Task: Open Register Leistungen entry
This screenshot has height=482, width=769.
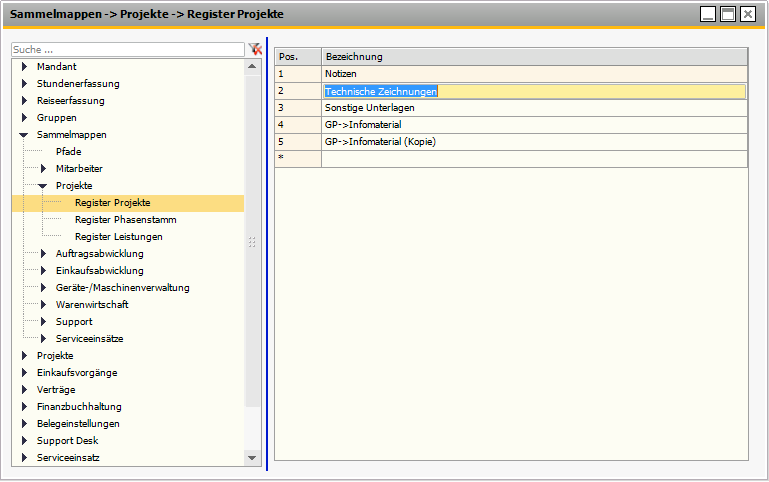Action: pos(118,237)
